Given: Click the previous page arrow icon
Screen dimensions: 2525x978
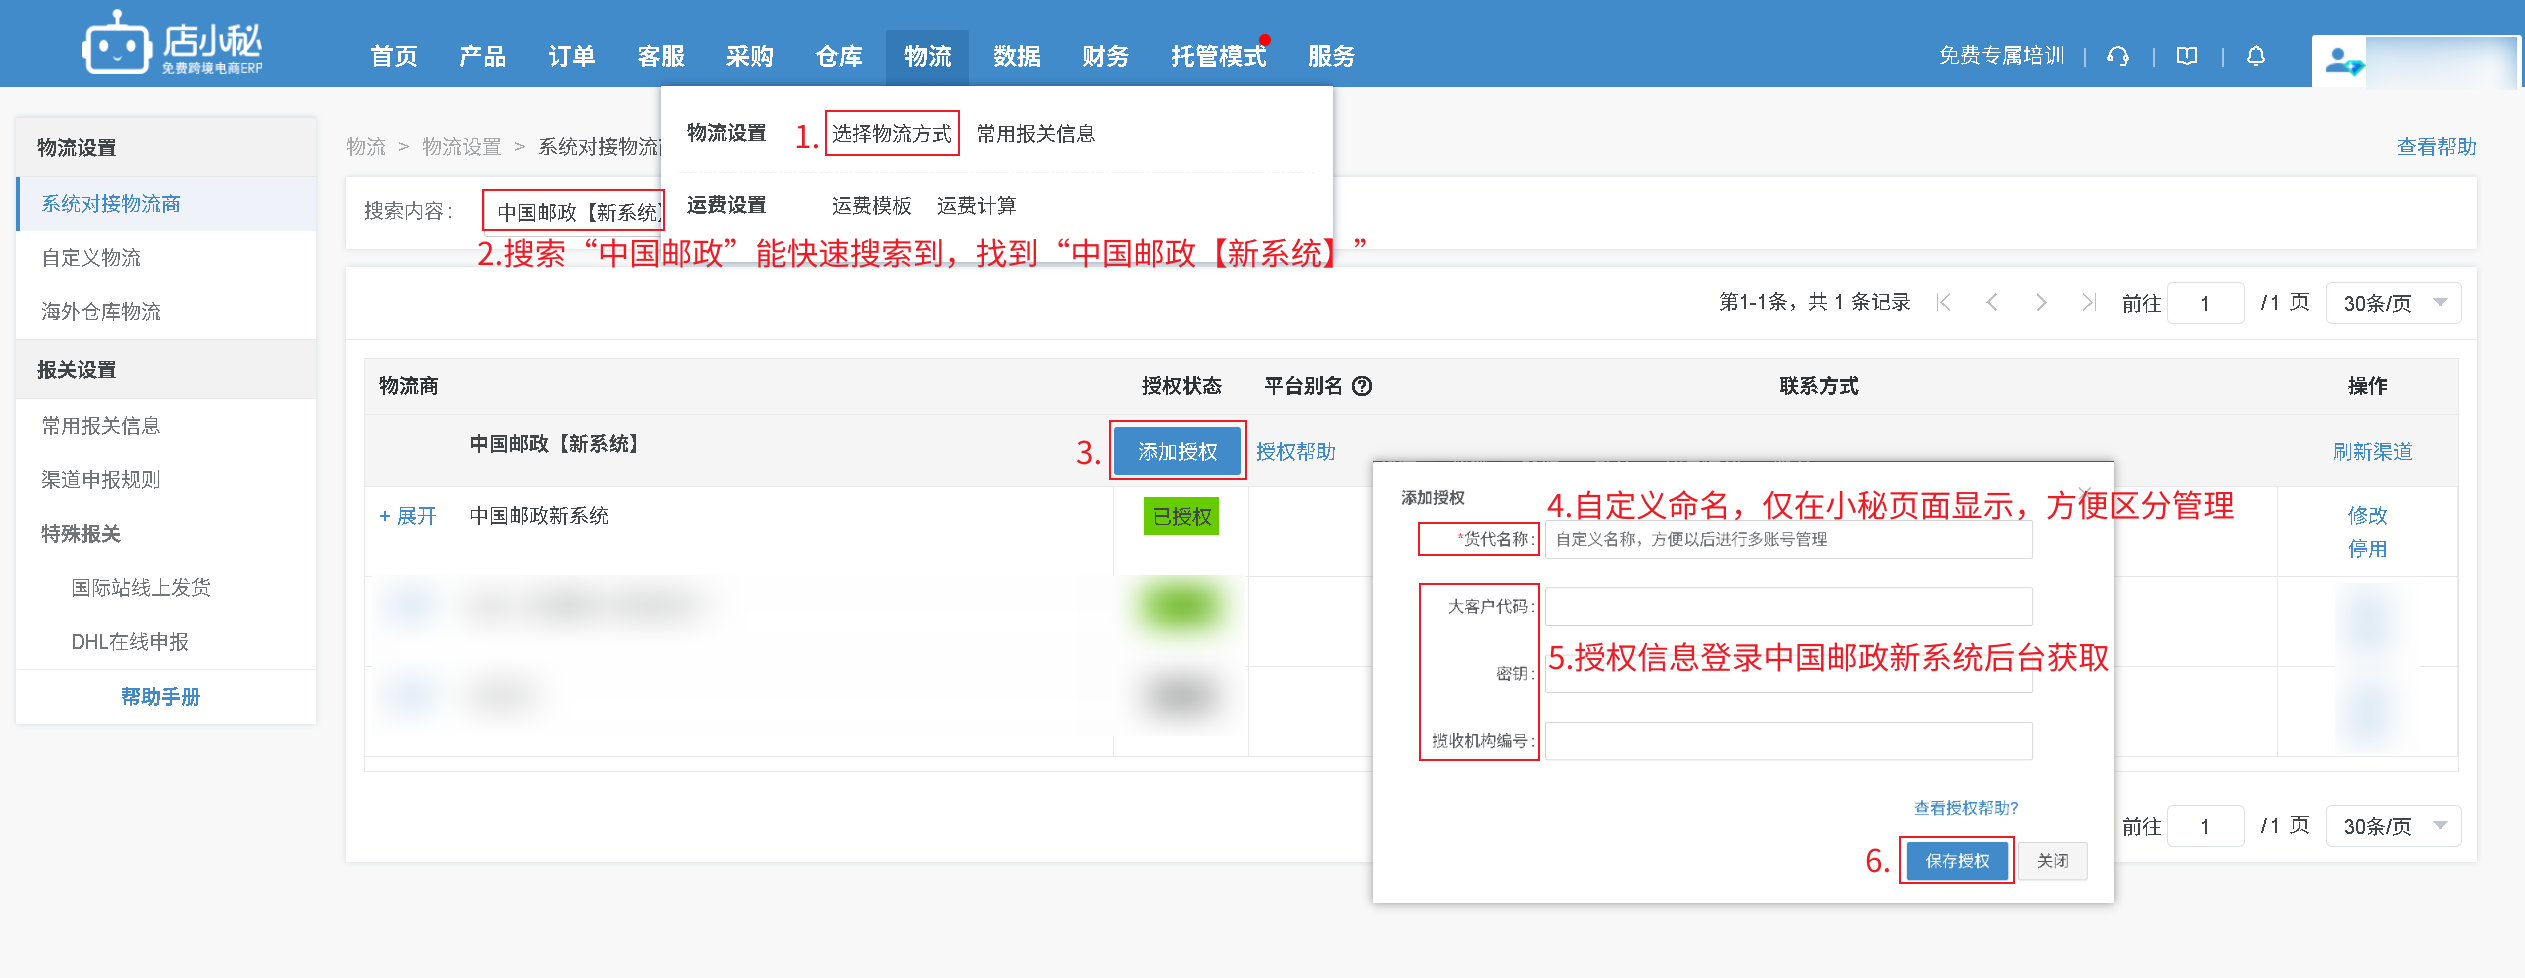Looking at the screenshot, I should tap(1991, 302).
